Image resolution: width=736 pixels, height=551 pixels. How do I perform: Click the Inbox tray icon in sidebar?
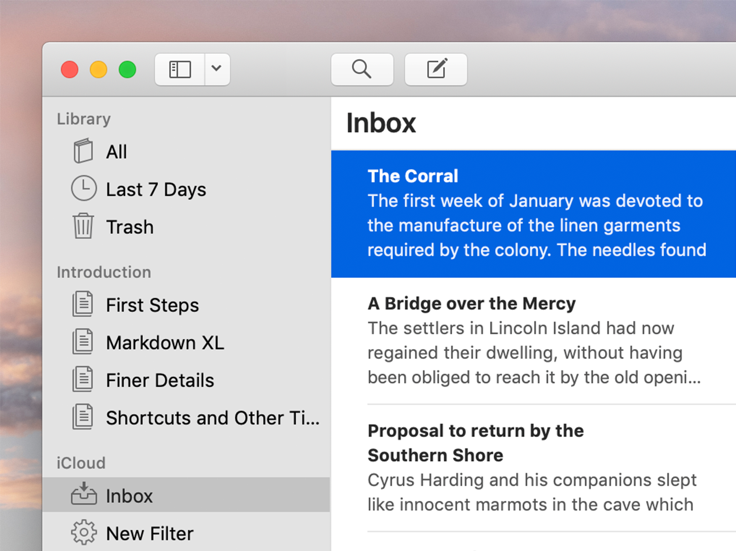(84, 494)
